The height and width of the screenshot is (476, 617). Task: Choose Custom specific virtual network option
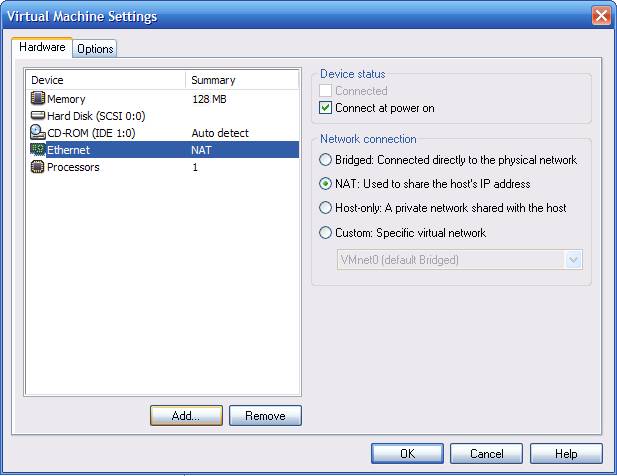[x=325, y=232]
